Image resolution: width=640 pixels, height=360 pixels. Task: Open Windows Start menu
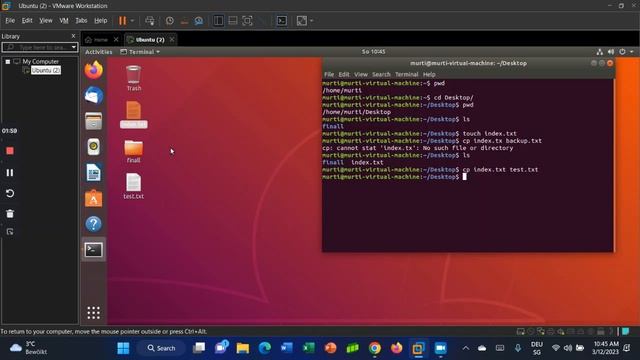[x=123, y=348]
